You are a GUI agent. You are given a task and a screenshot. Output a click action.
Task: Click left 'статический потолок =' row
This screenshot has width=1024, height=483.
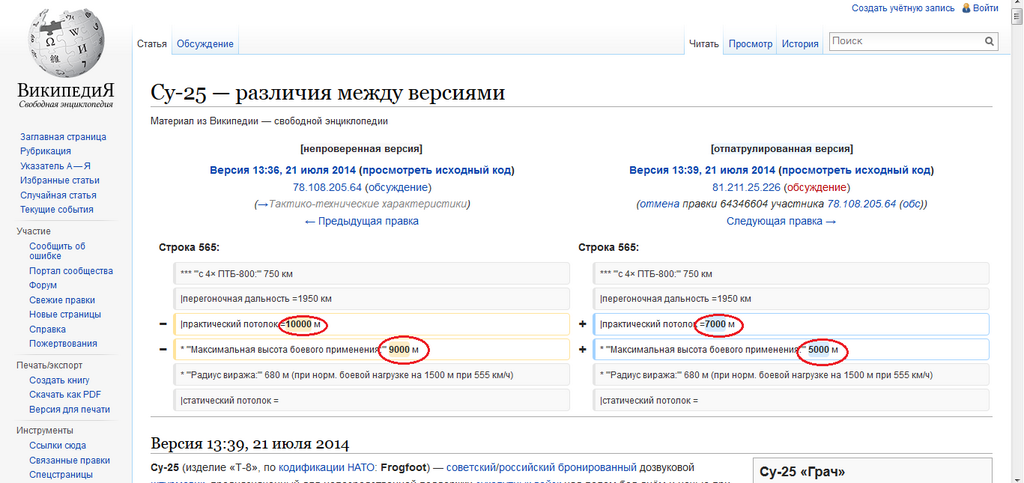[372, 400]
